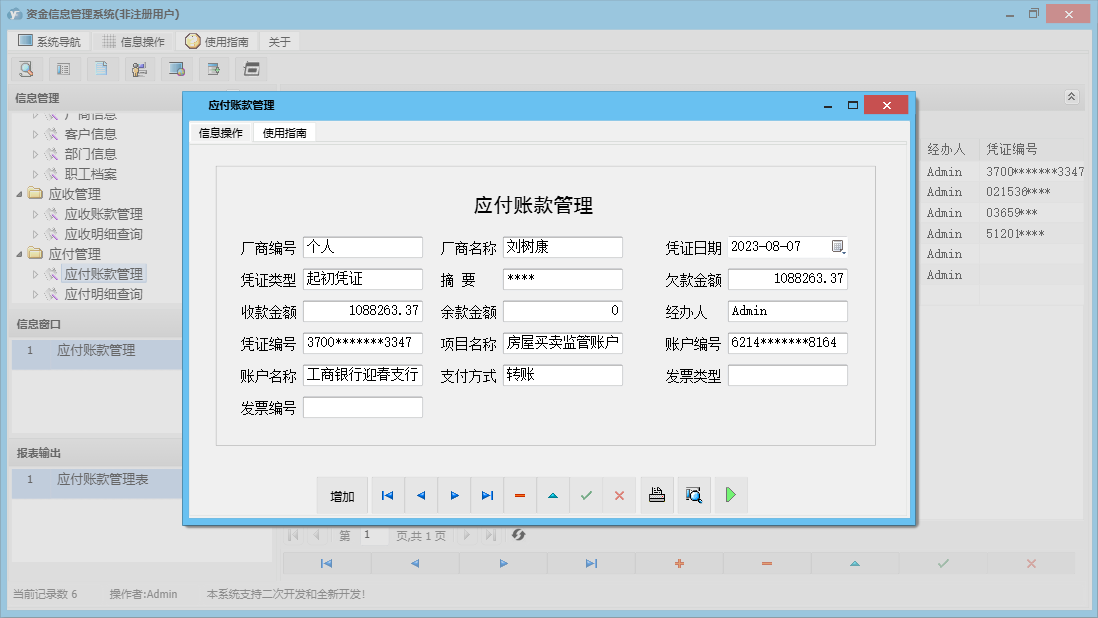Click the red delete record icon

tap(520, 495)
